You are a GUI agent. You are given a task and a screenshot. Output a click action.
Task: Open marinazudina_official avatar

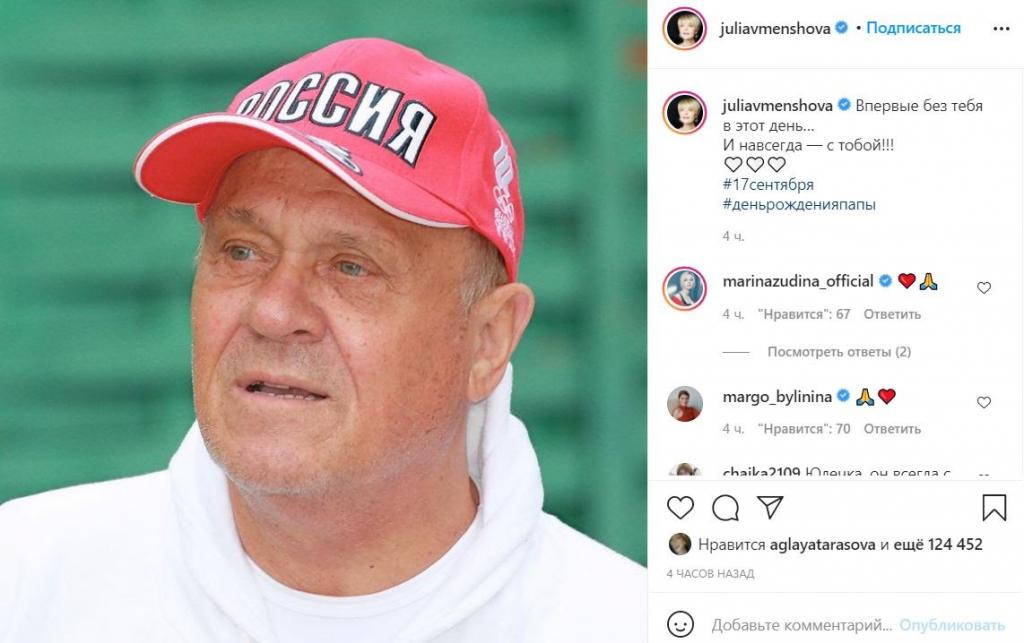point(684,289)
